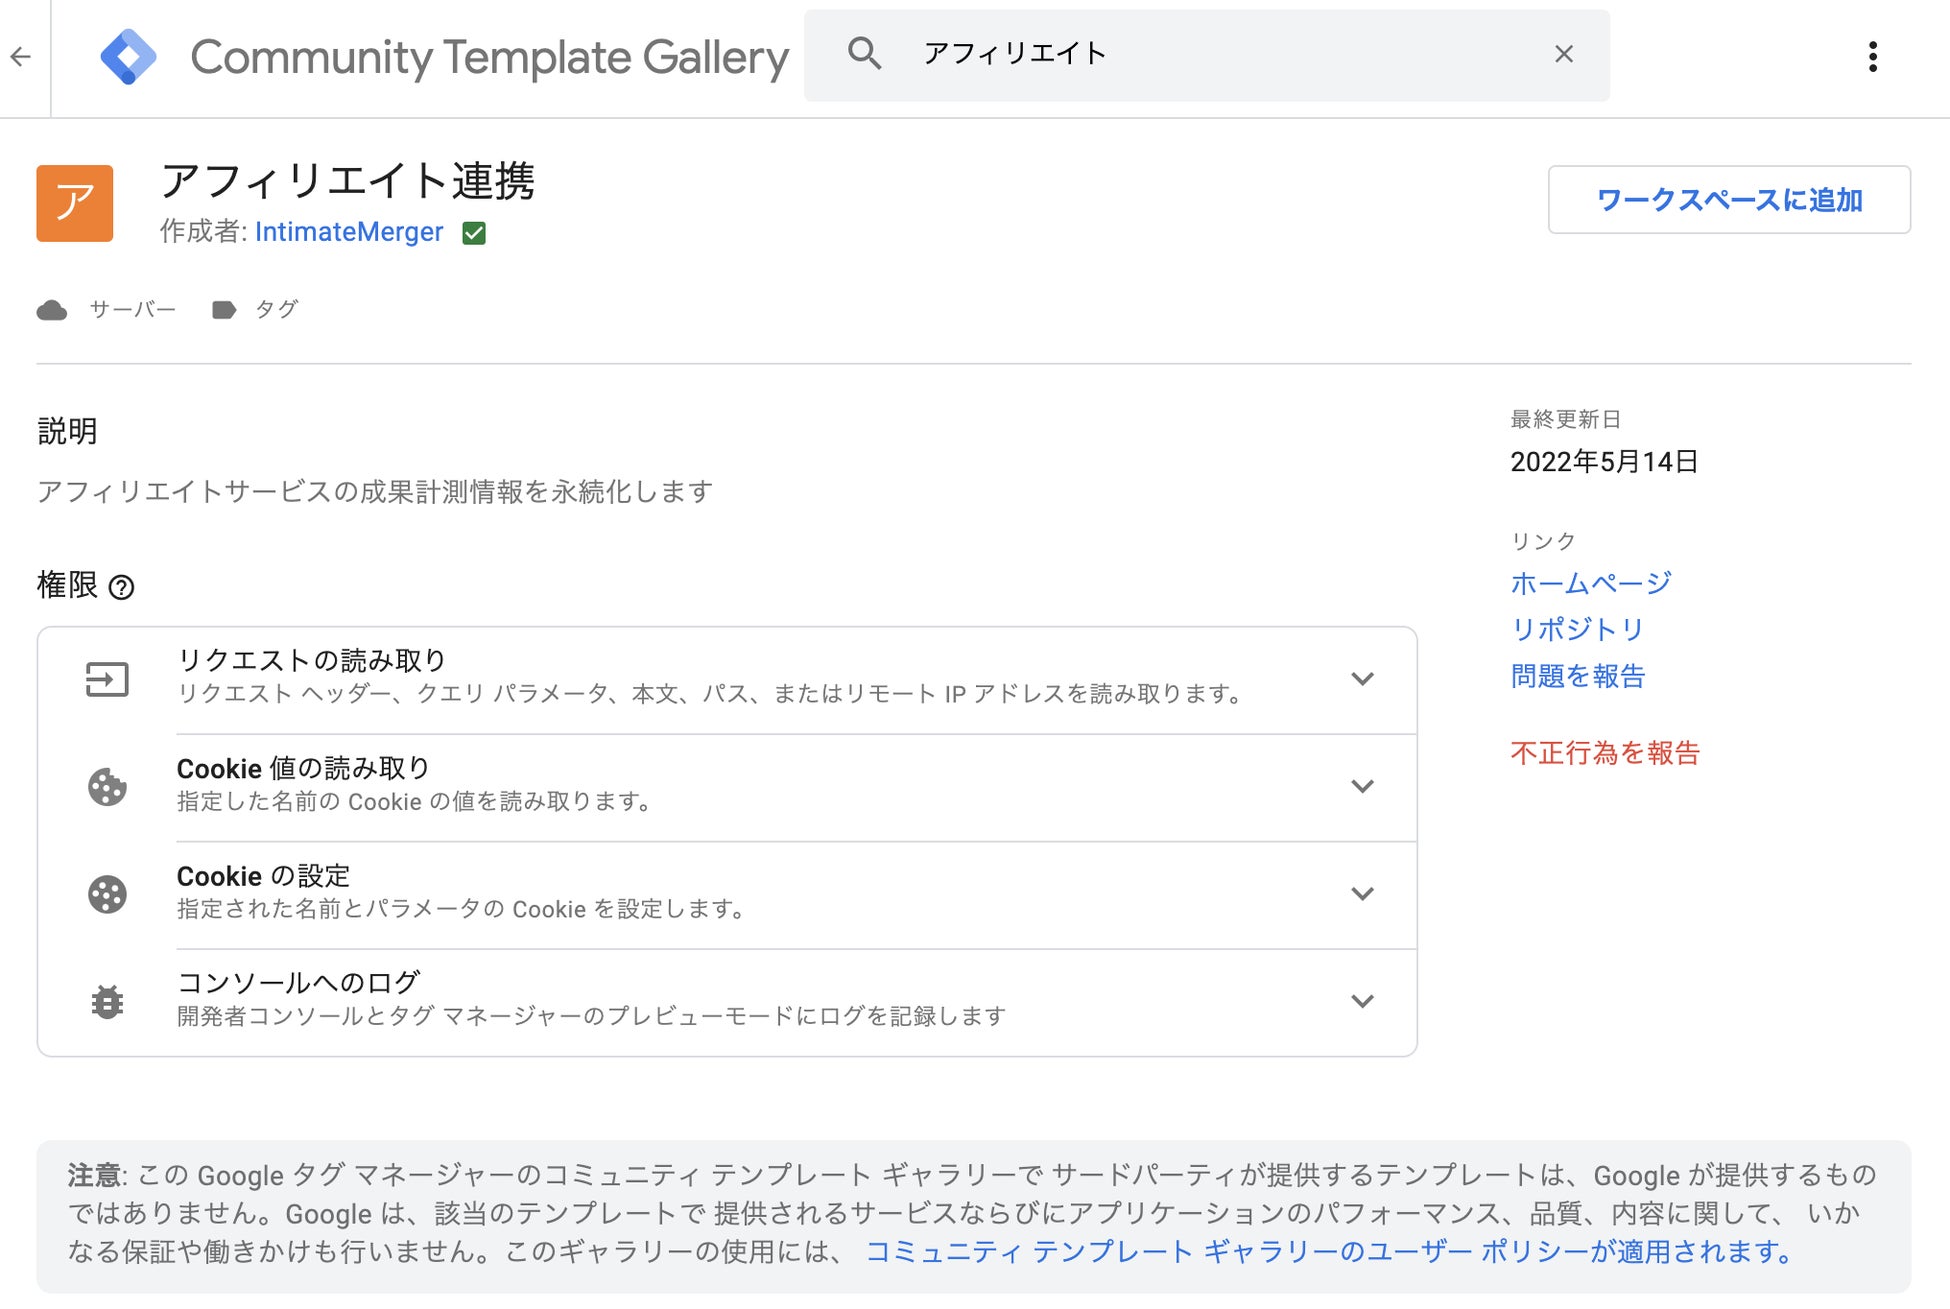
Task: Click the サーバー cloud icon
Action: [52, 310]
